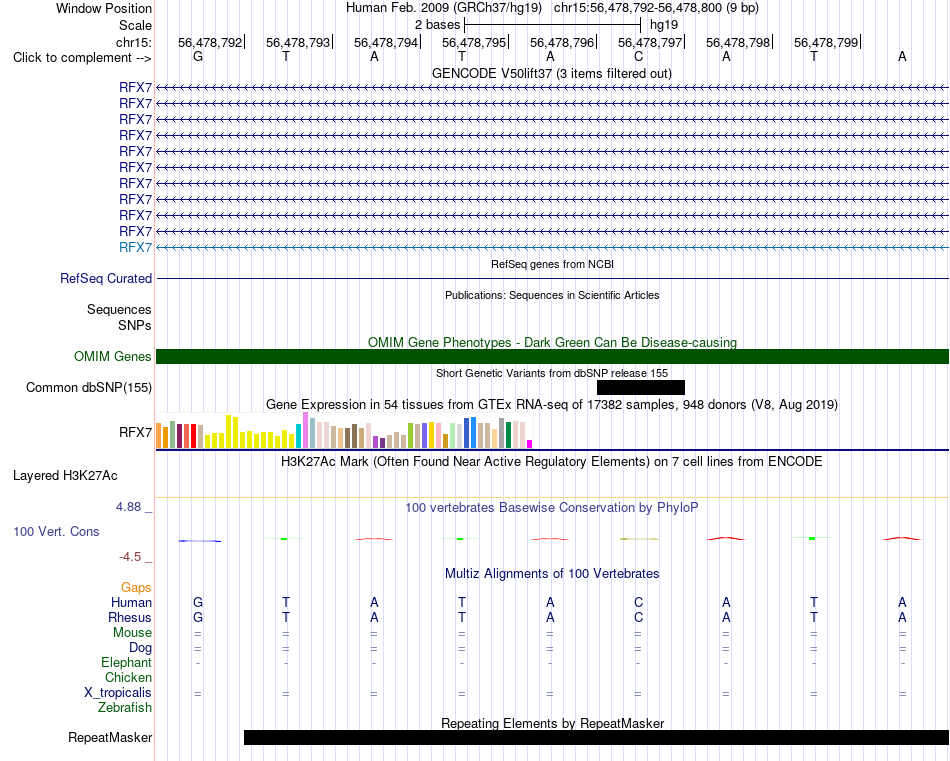Select the 'Dog' alignment row label
Image resolution: width=950 pixels, height=761 pixels.
click(x=140, y=648)
